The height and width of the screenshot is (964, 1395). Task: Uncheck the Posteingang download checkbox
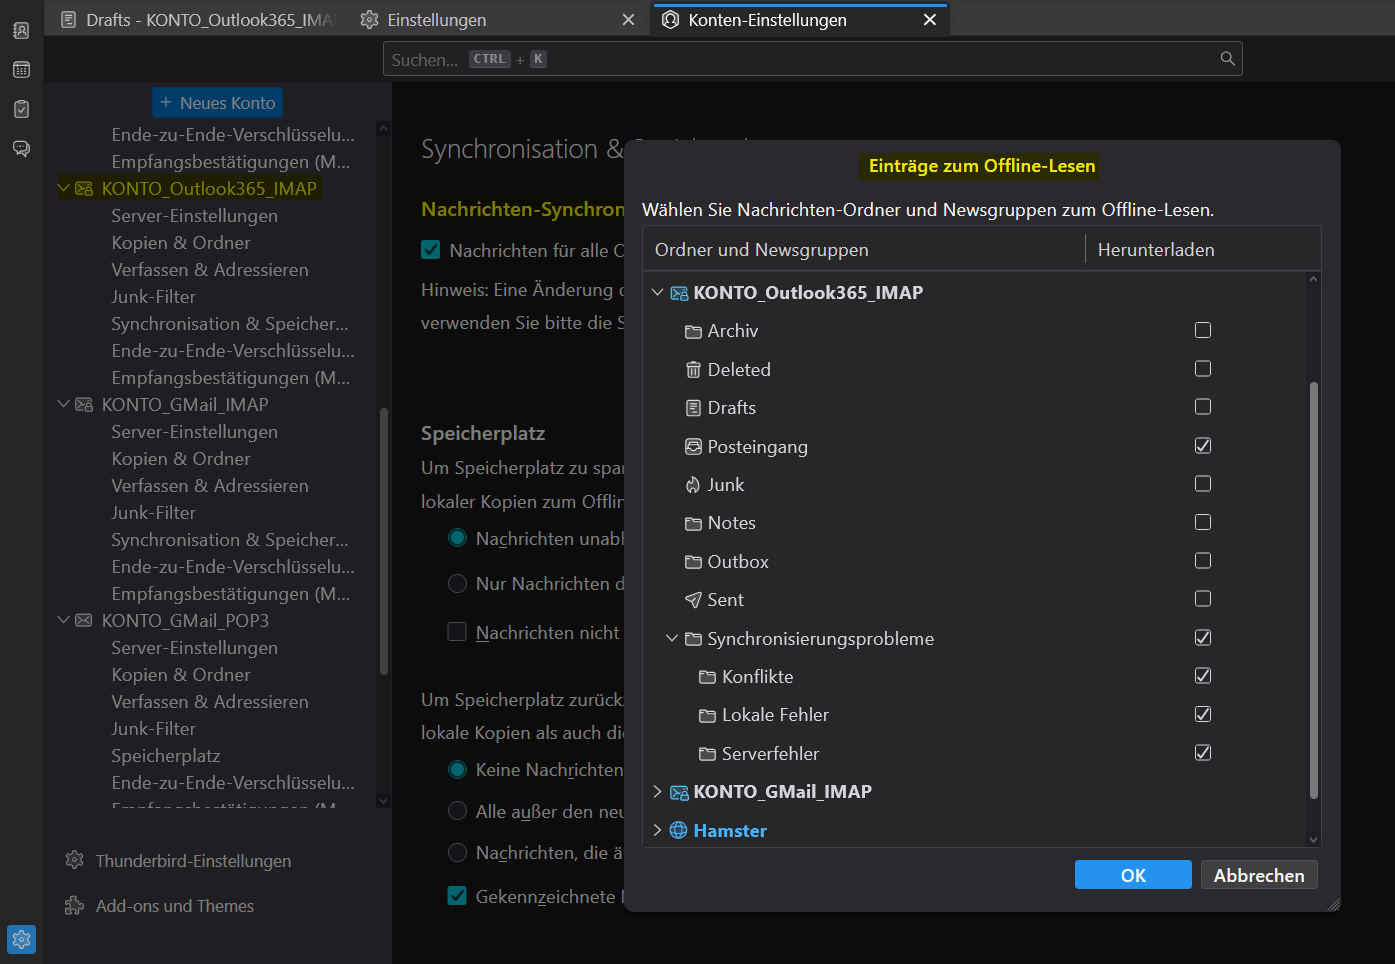[1203, 446]
